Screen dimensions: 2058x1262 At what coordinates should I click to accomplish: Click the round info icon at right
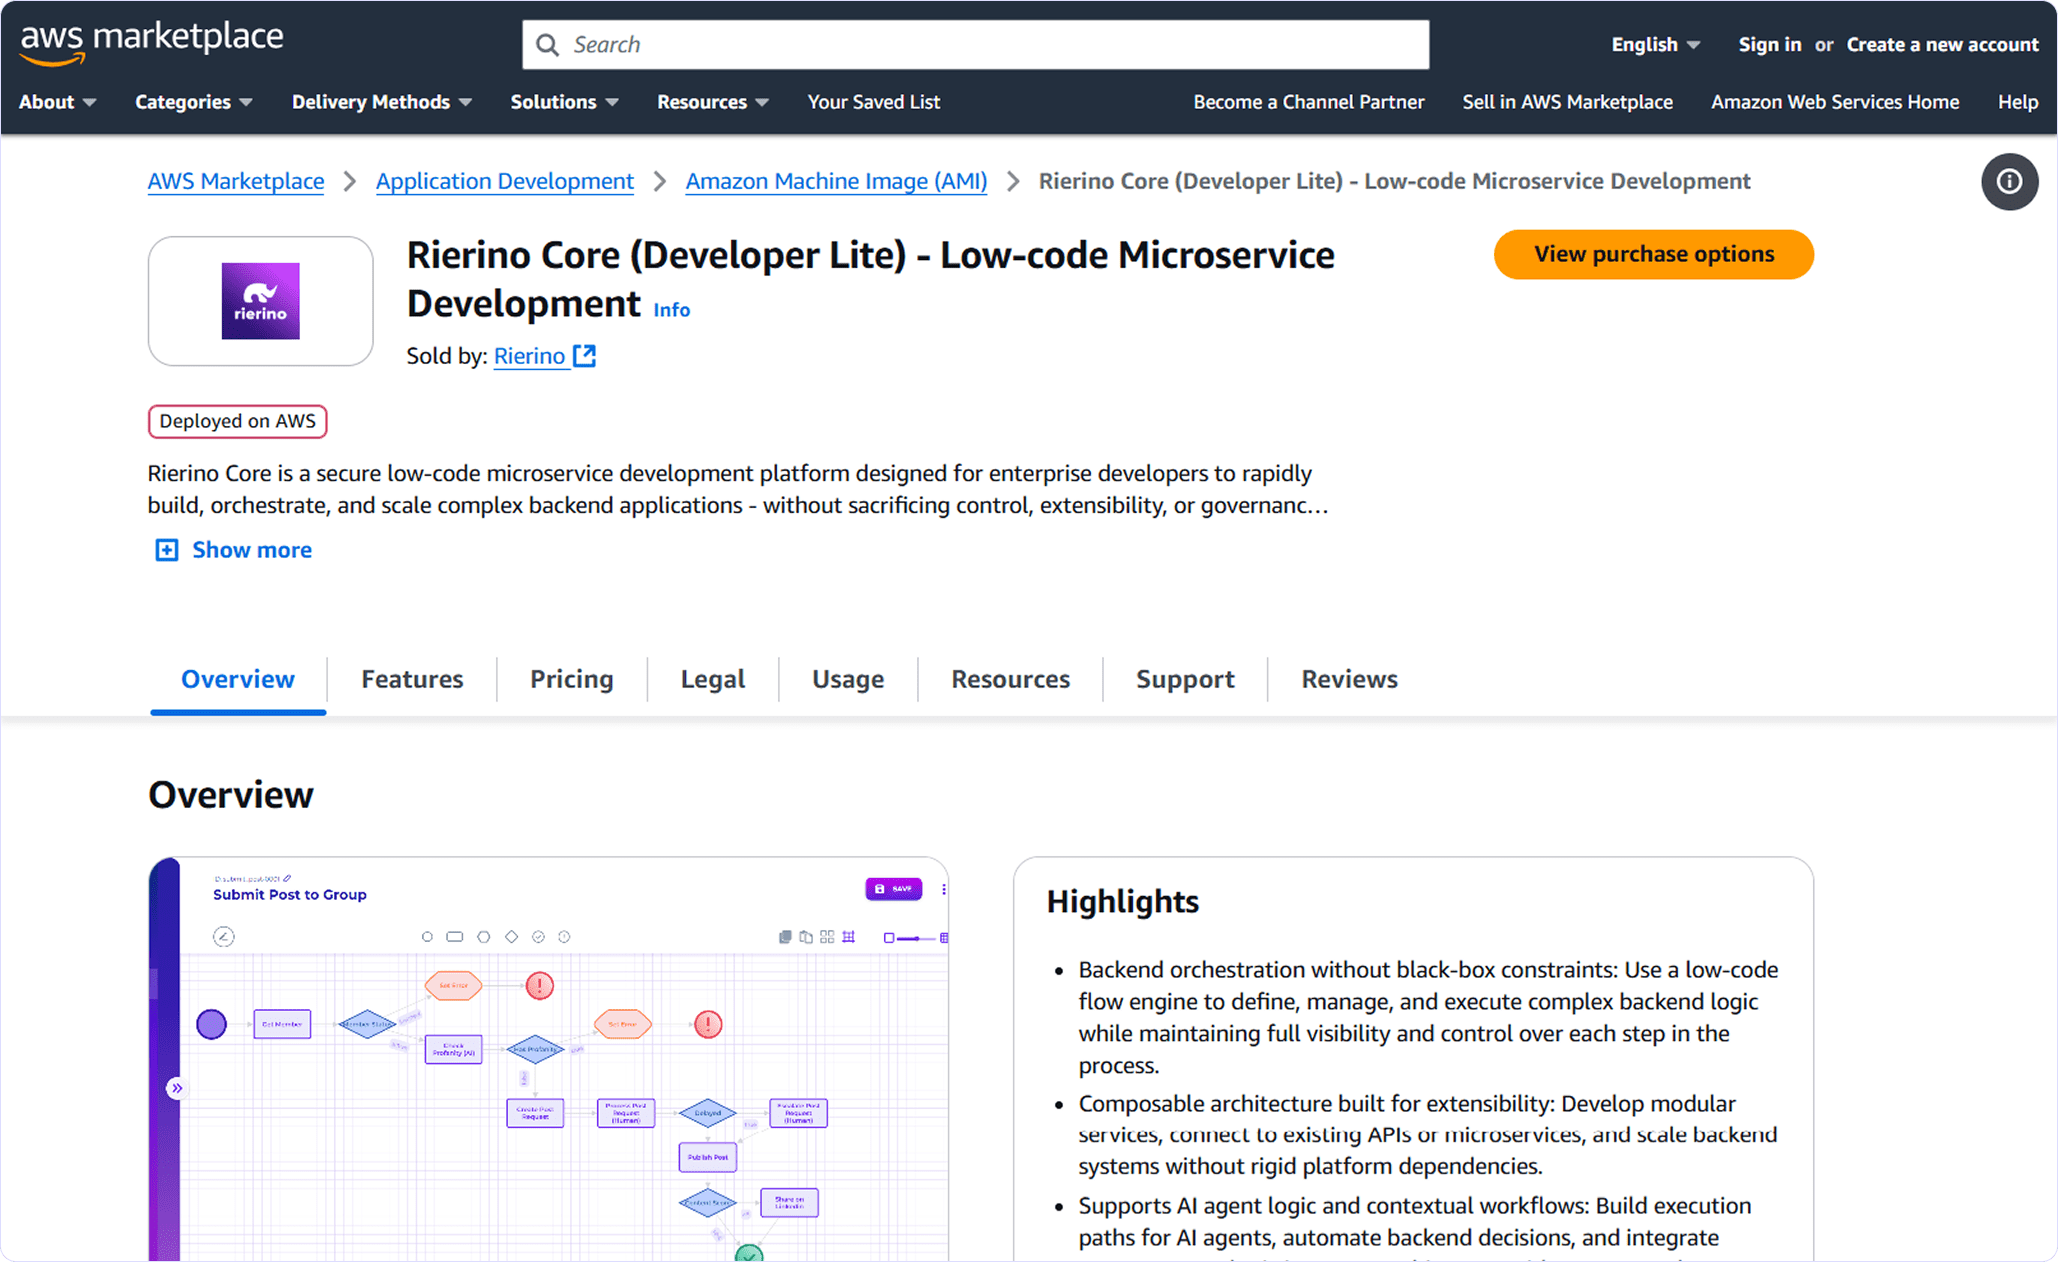[2009, 182]
